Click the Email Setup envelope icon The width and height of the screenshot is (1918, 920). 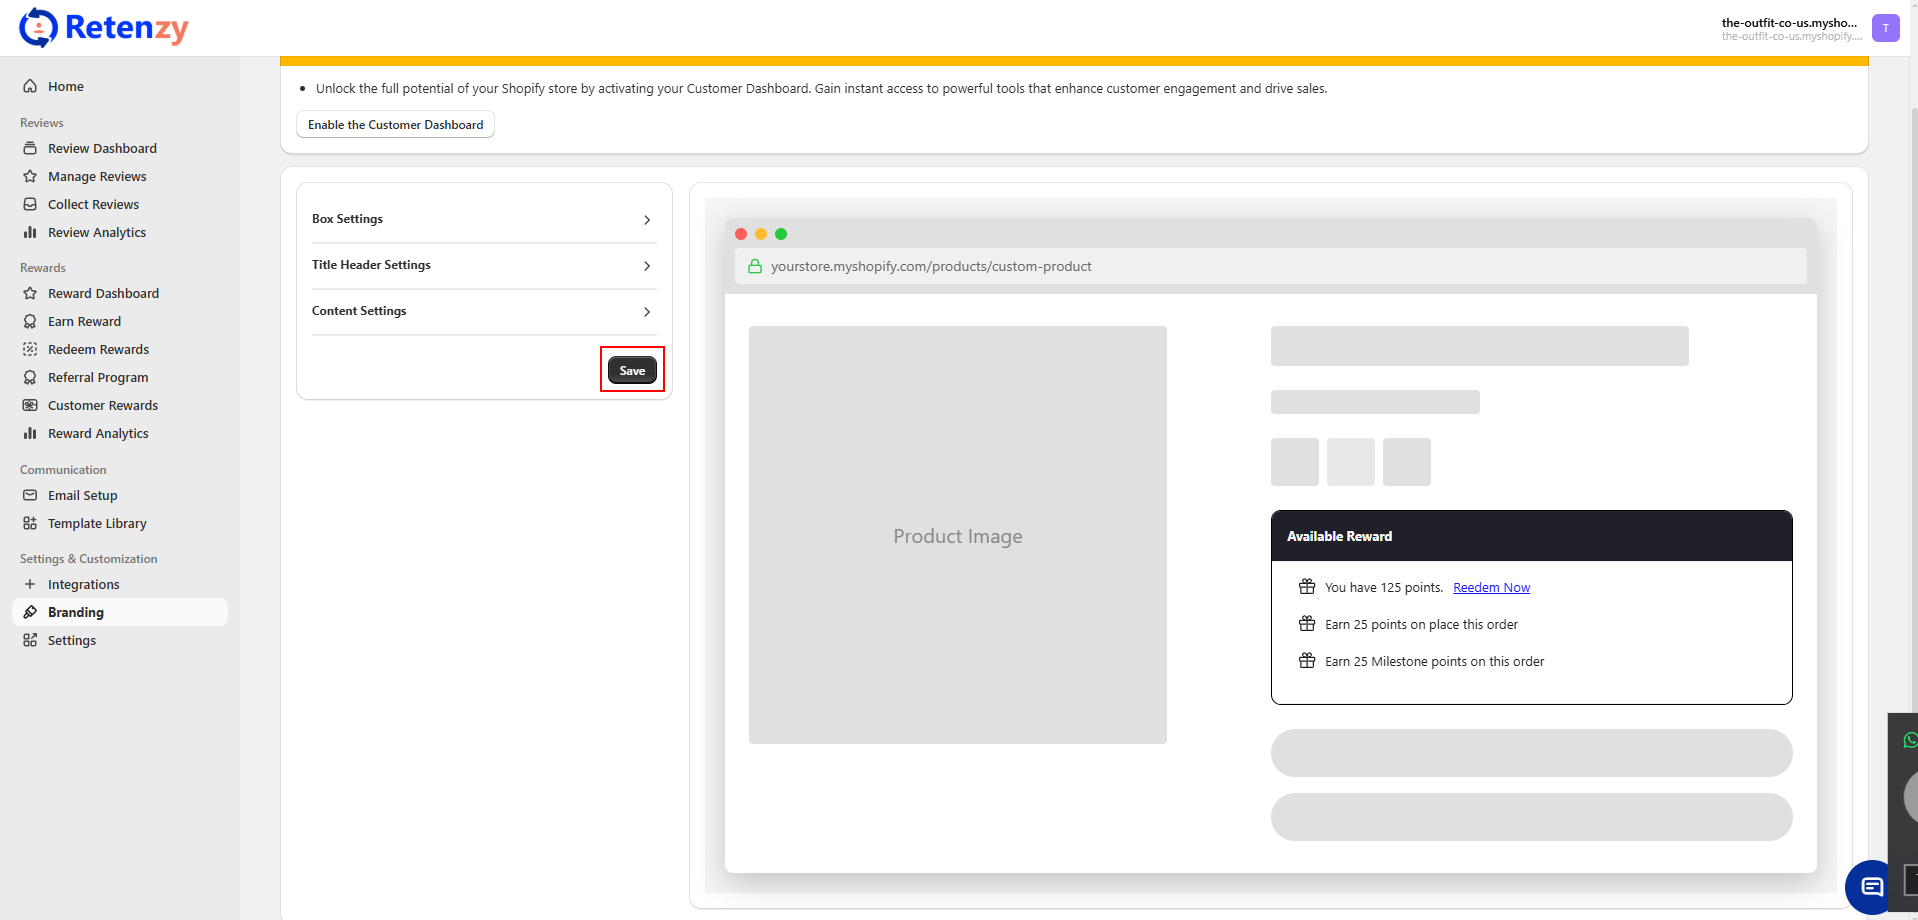[x=30, y=495]
